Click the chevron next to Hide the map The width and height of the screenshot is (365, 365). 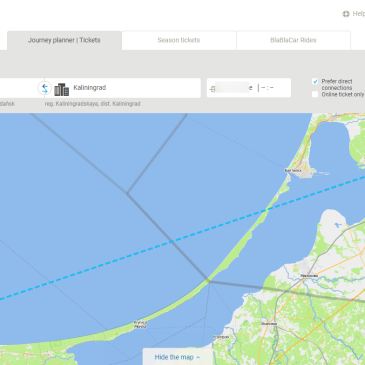pos(198,357)
